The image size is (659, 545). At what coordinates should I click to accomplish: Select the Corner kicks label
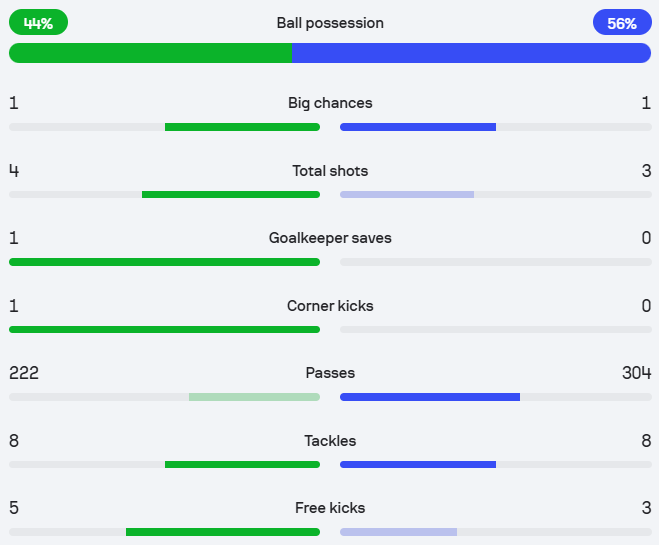pos(330,306)
